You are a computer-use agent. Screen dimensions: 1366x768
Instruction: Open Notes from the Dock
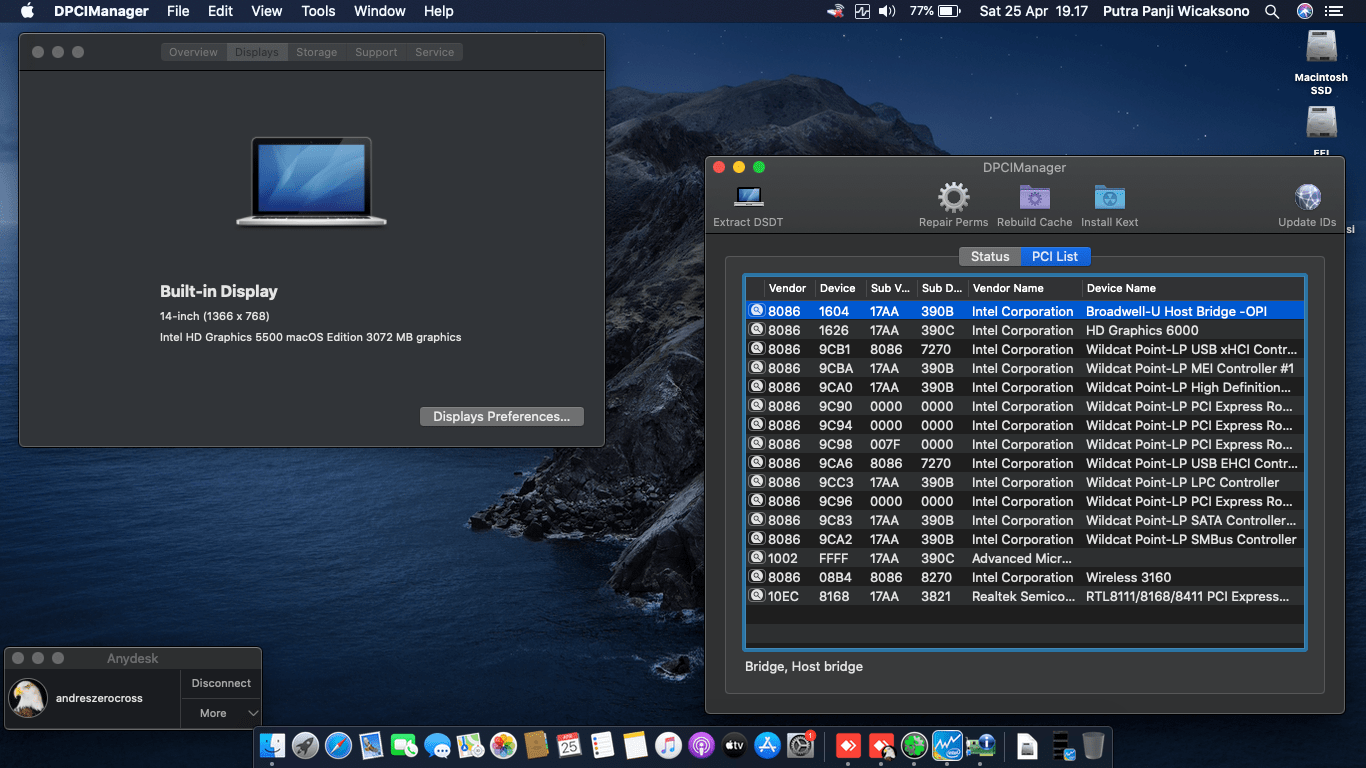635,745
